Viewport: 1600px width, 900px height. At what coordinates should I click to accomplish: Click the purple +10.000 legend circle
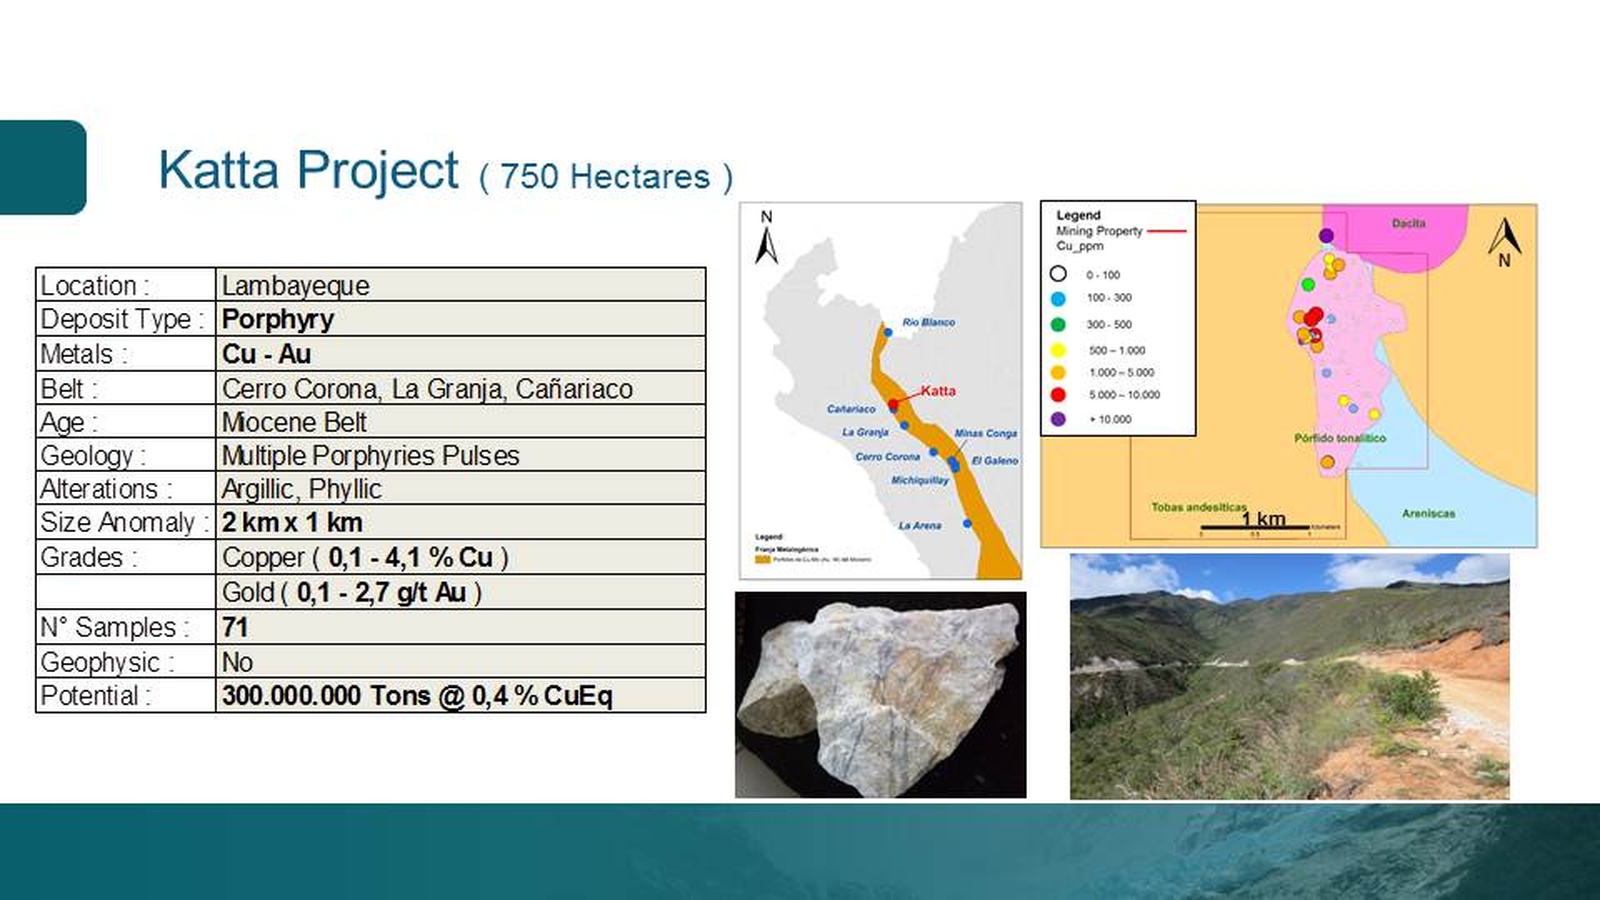pyautogui.click(x=1058, y=419)
